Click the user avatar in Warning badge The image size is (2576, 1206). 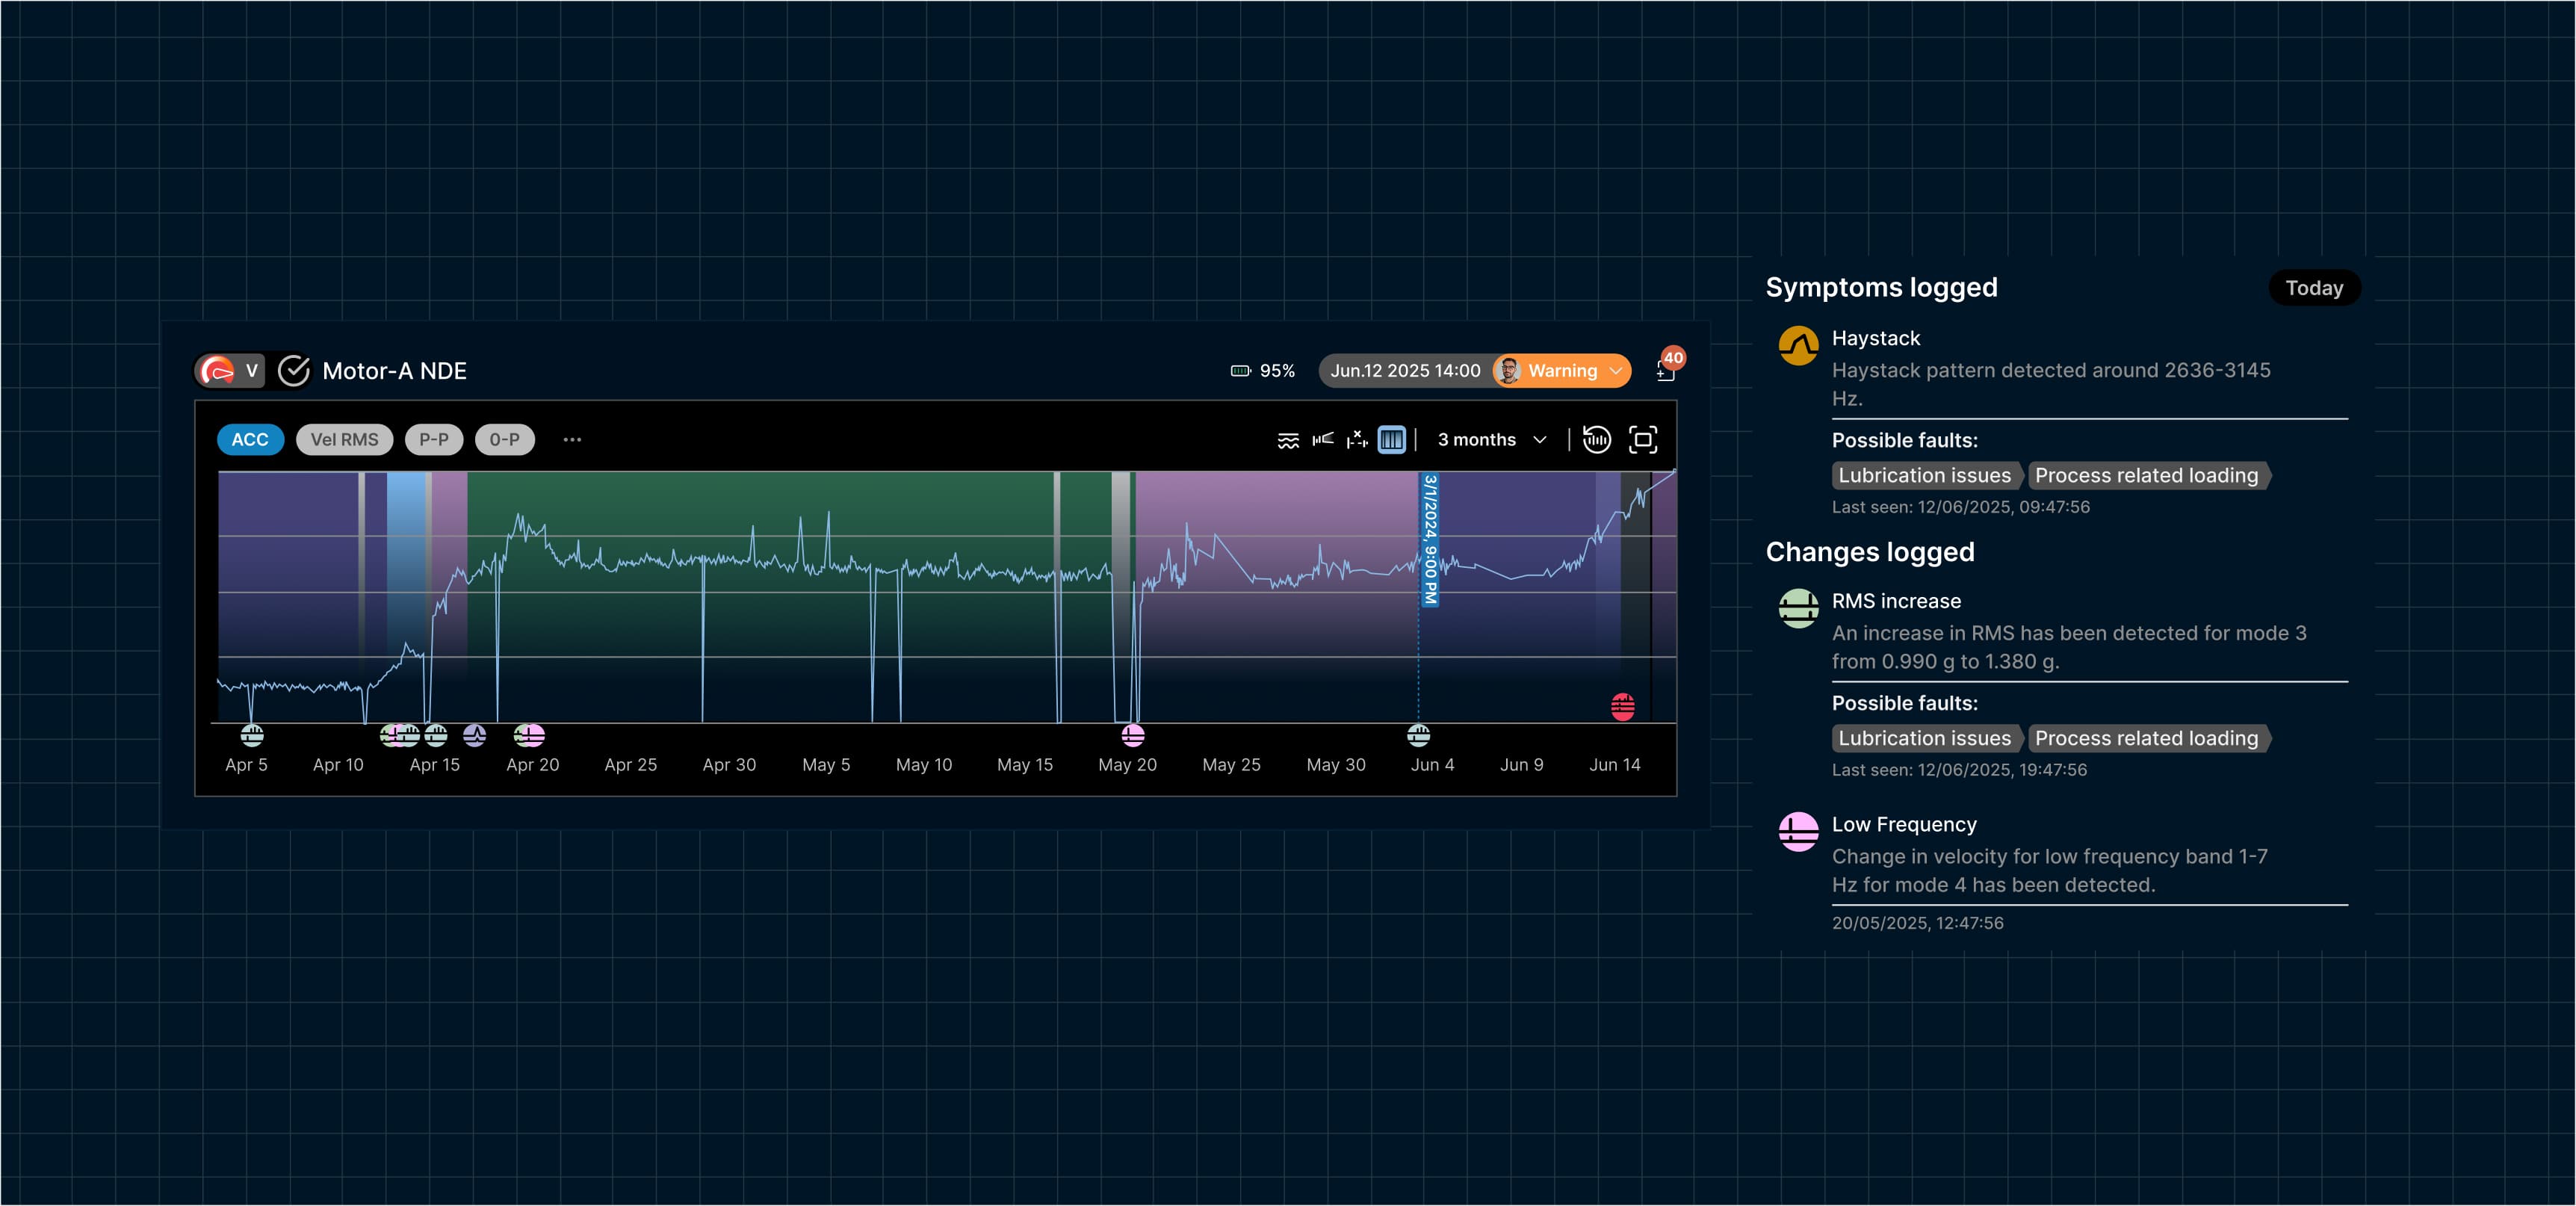1509,371
